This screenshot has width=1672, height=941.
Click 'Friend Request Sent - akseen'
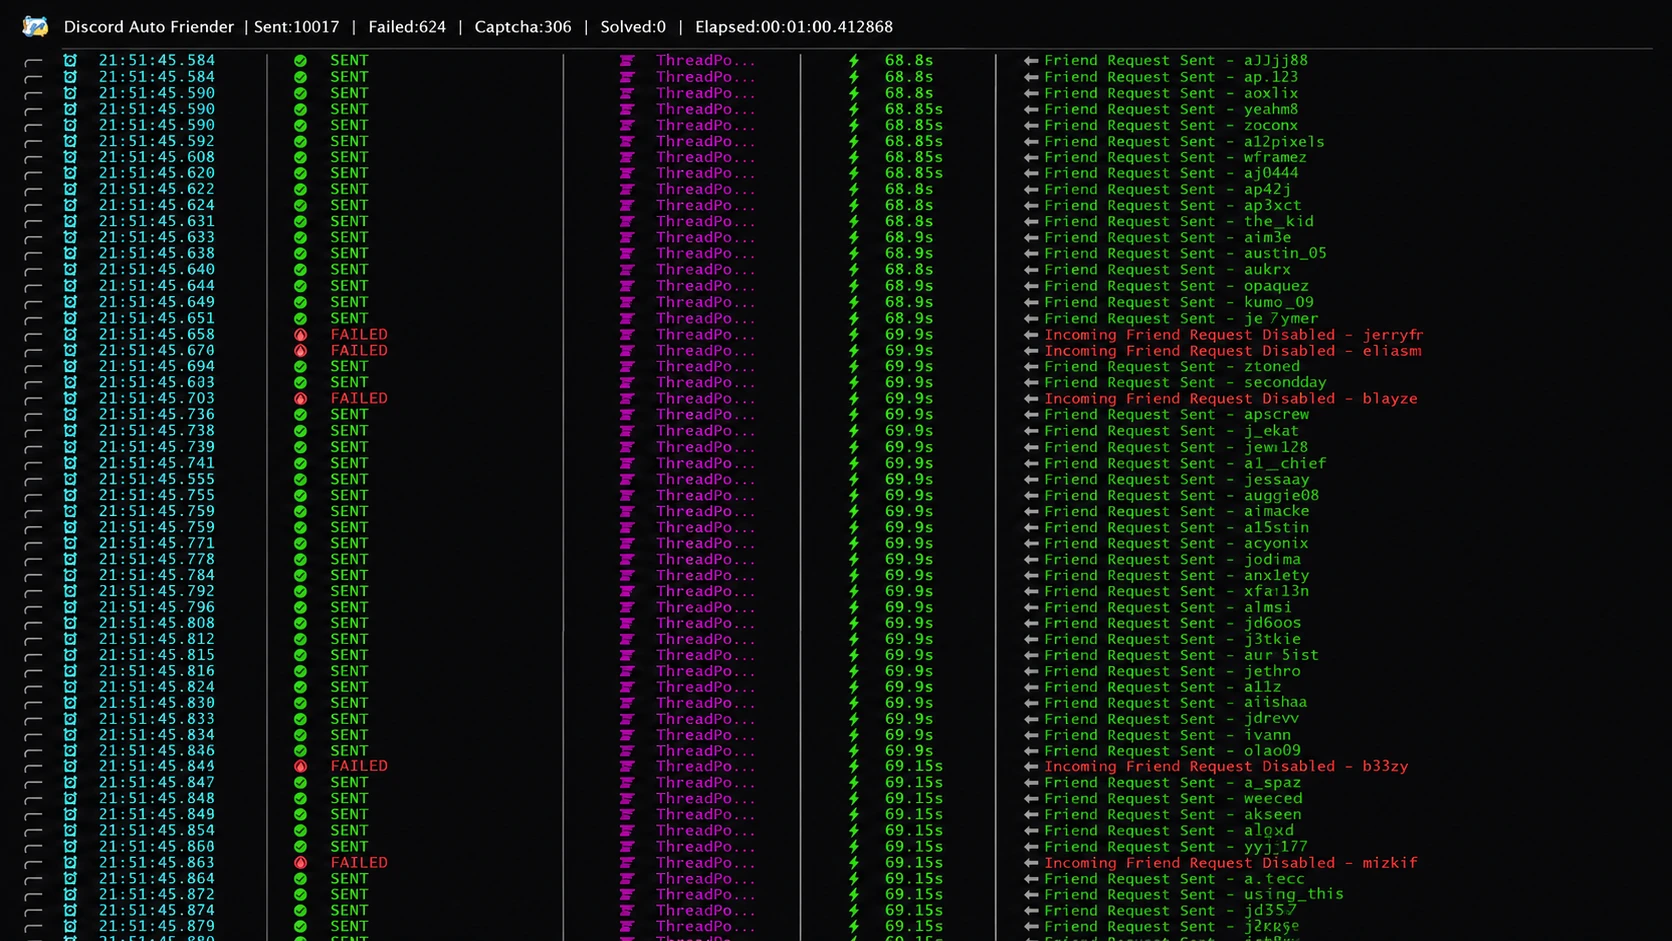pos(1173,814)
